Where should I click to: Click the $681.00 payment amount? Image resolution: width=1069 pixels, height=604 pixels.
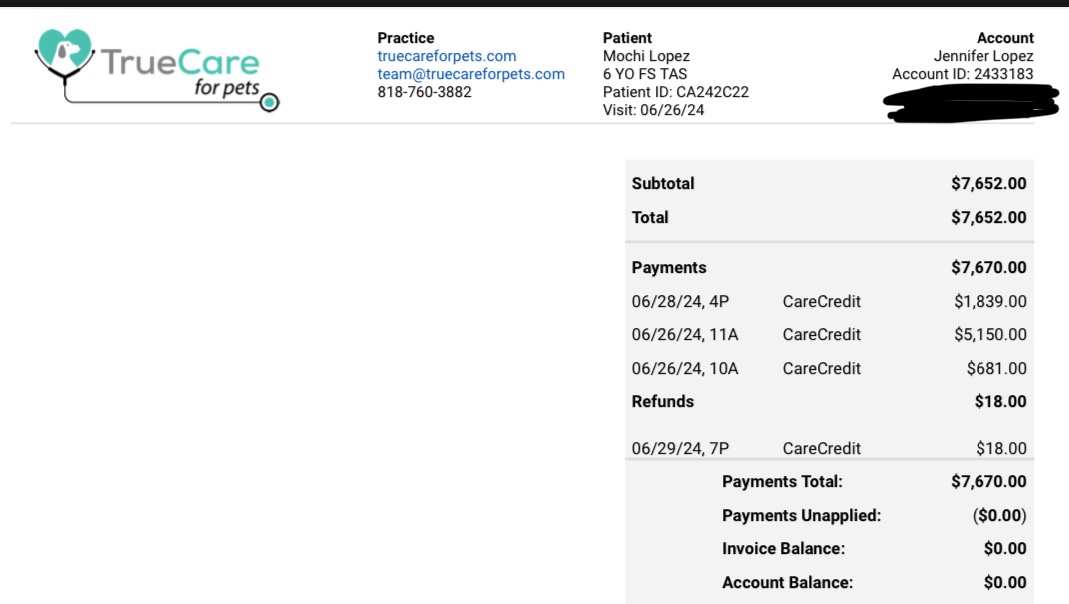[x=996, y=369]
